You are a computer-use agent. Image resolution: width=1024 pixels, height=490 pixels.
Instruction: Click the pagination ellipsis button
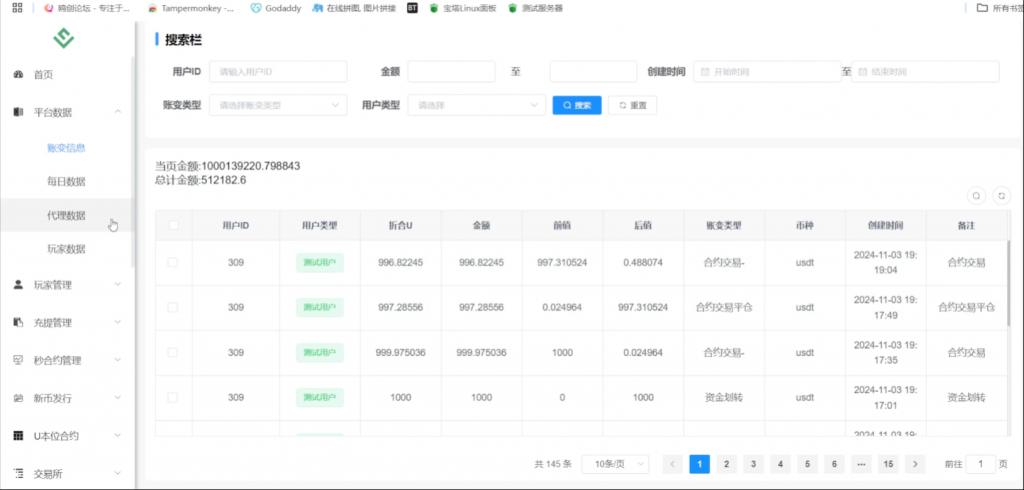(861, 464)
